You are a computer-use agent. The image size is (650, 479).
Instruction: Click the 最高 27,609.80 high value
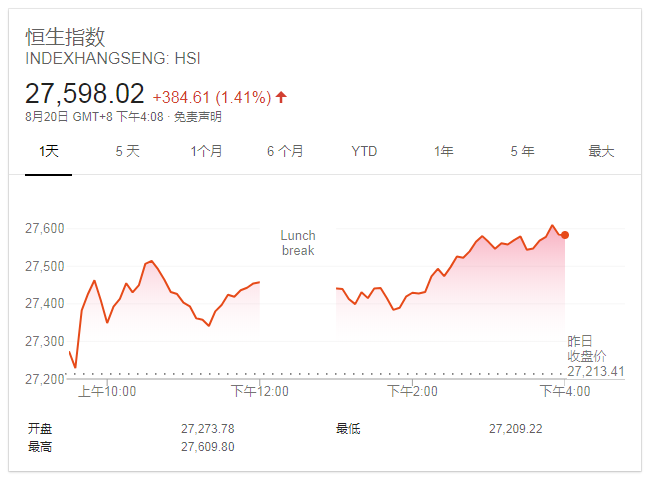tap(208, 447)
